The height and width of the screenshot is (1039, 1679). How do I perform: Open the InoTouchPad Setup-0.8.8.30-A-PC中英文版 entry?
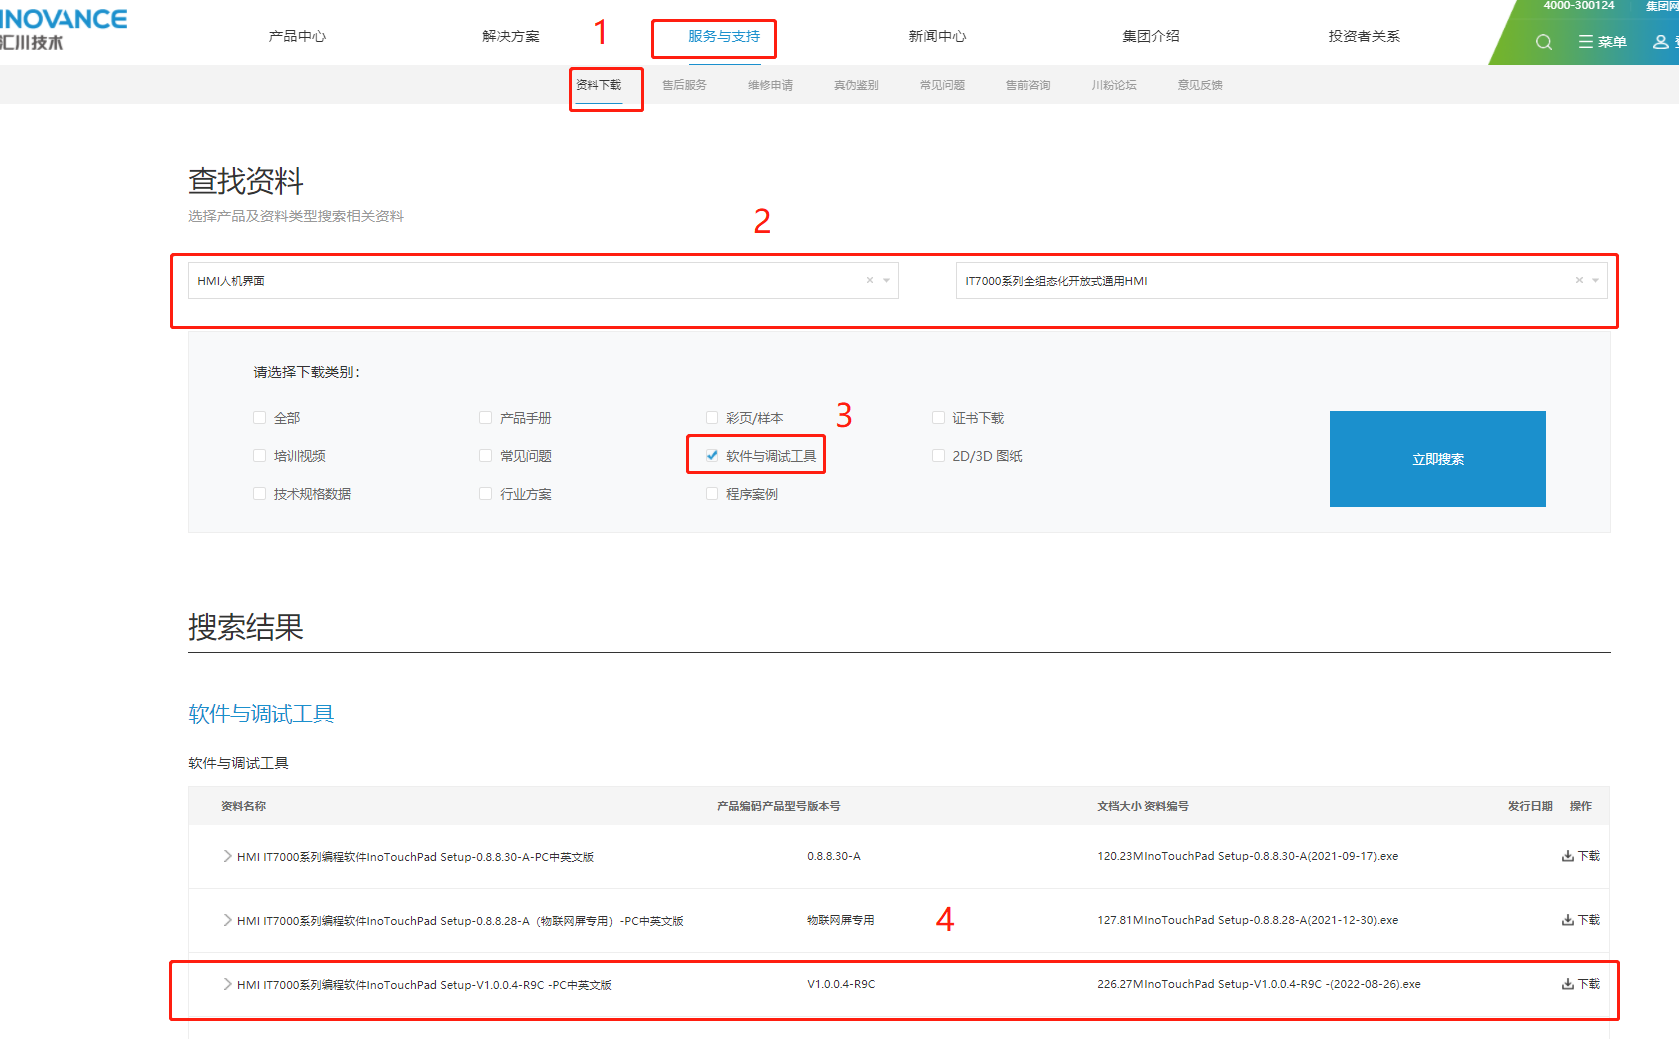point(415,857)
